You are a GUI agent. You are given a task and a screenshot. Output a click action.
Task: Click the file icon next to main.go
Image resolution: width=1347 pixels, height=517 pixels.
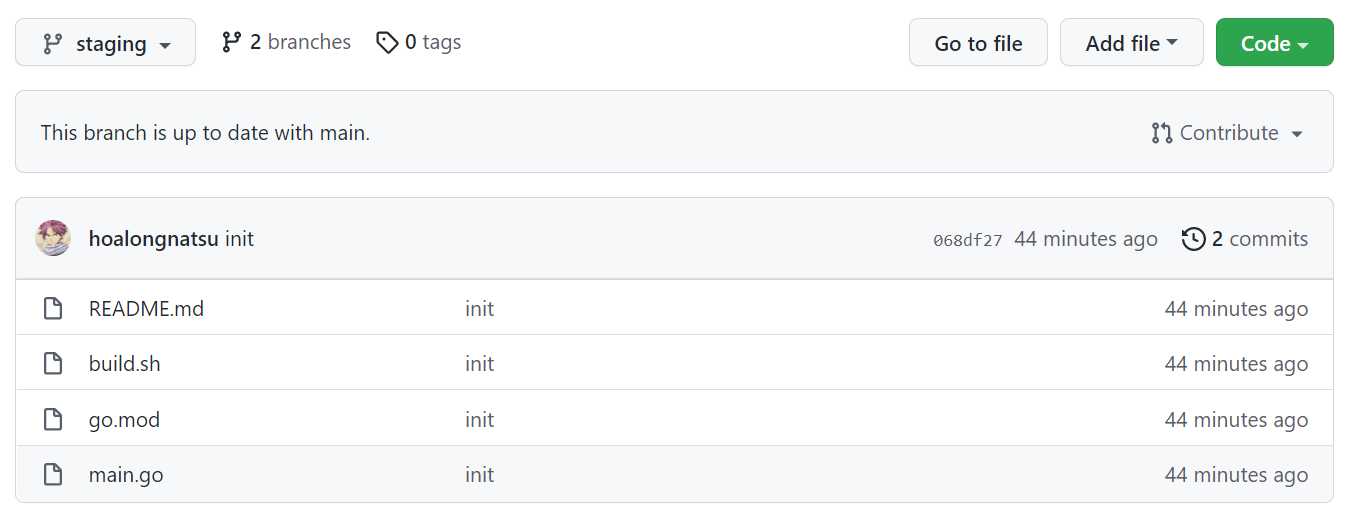(53, 475)
